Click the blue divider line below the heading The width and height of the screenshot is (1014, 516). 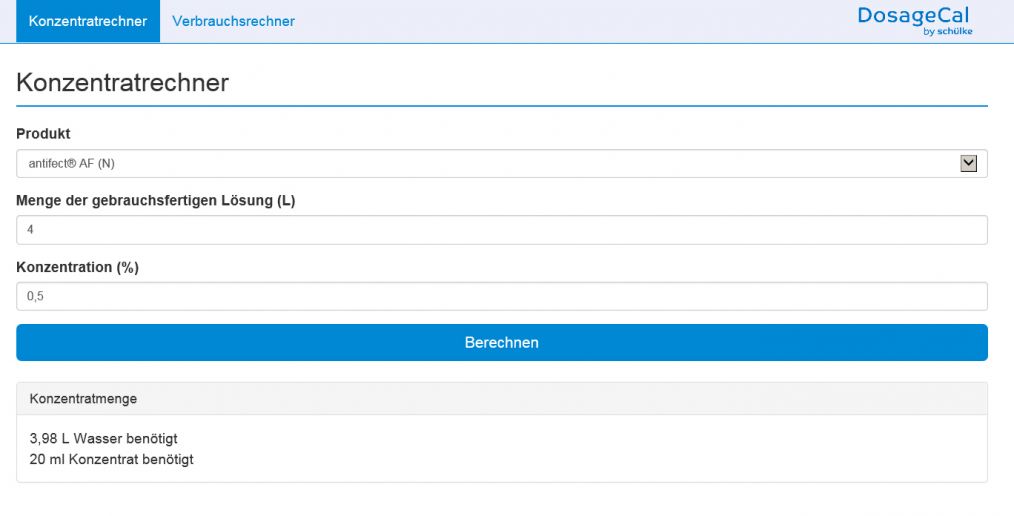(500, 105)
